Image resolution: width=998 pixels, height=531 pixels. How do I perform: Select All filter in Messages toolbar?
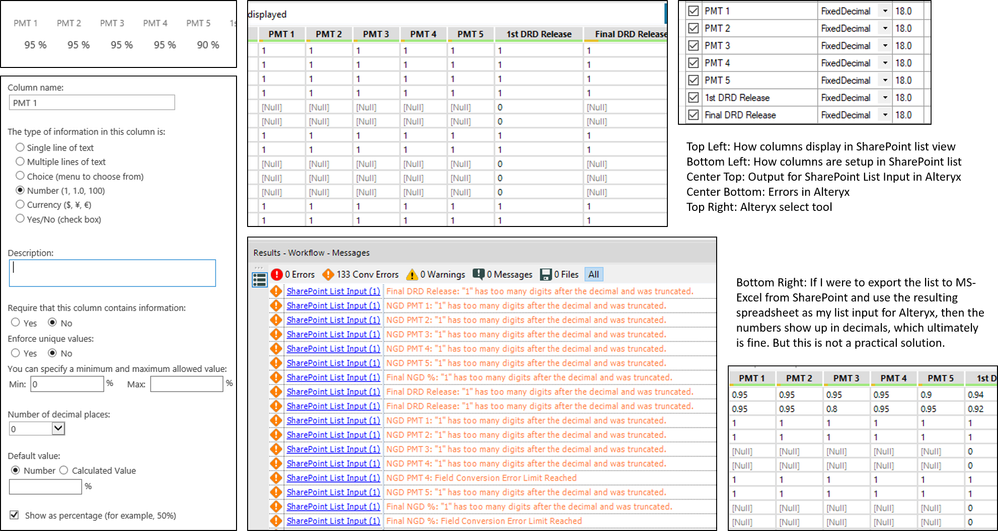click(593, 274)
